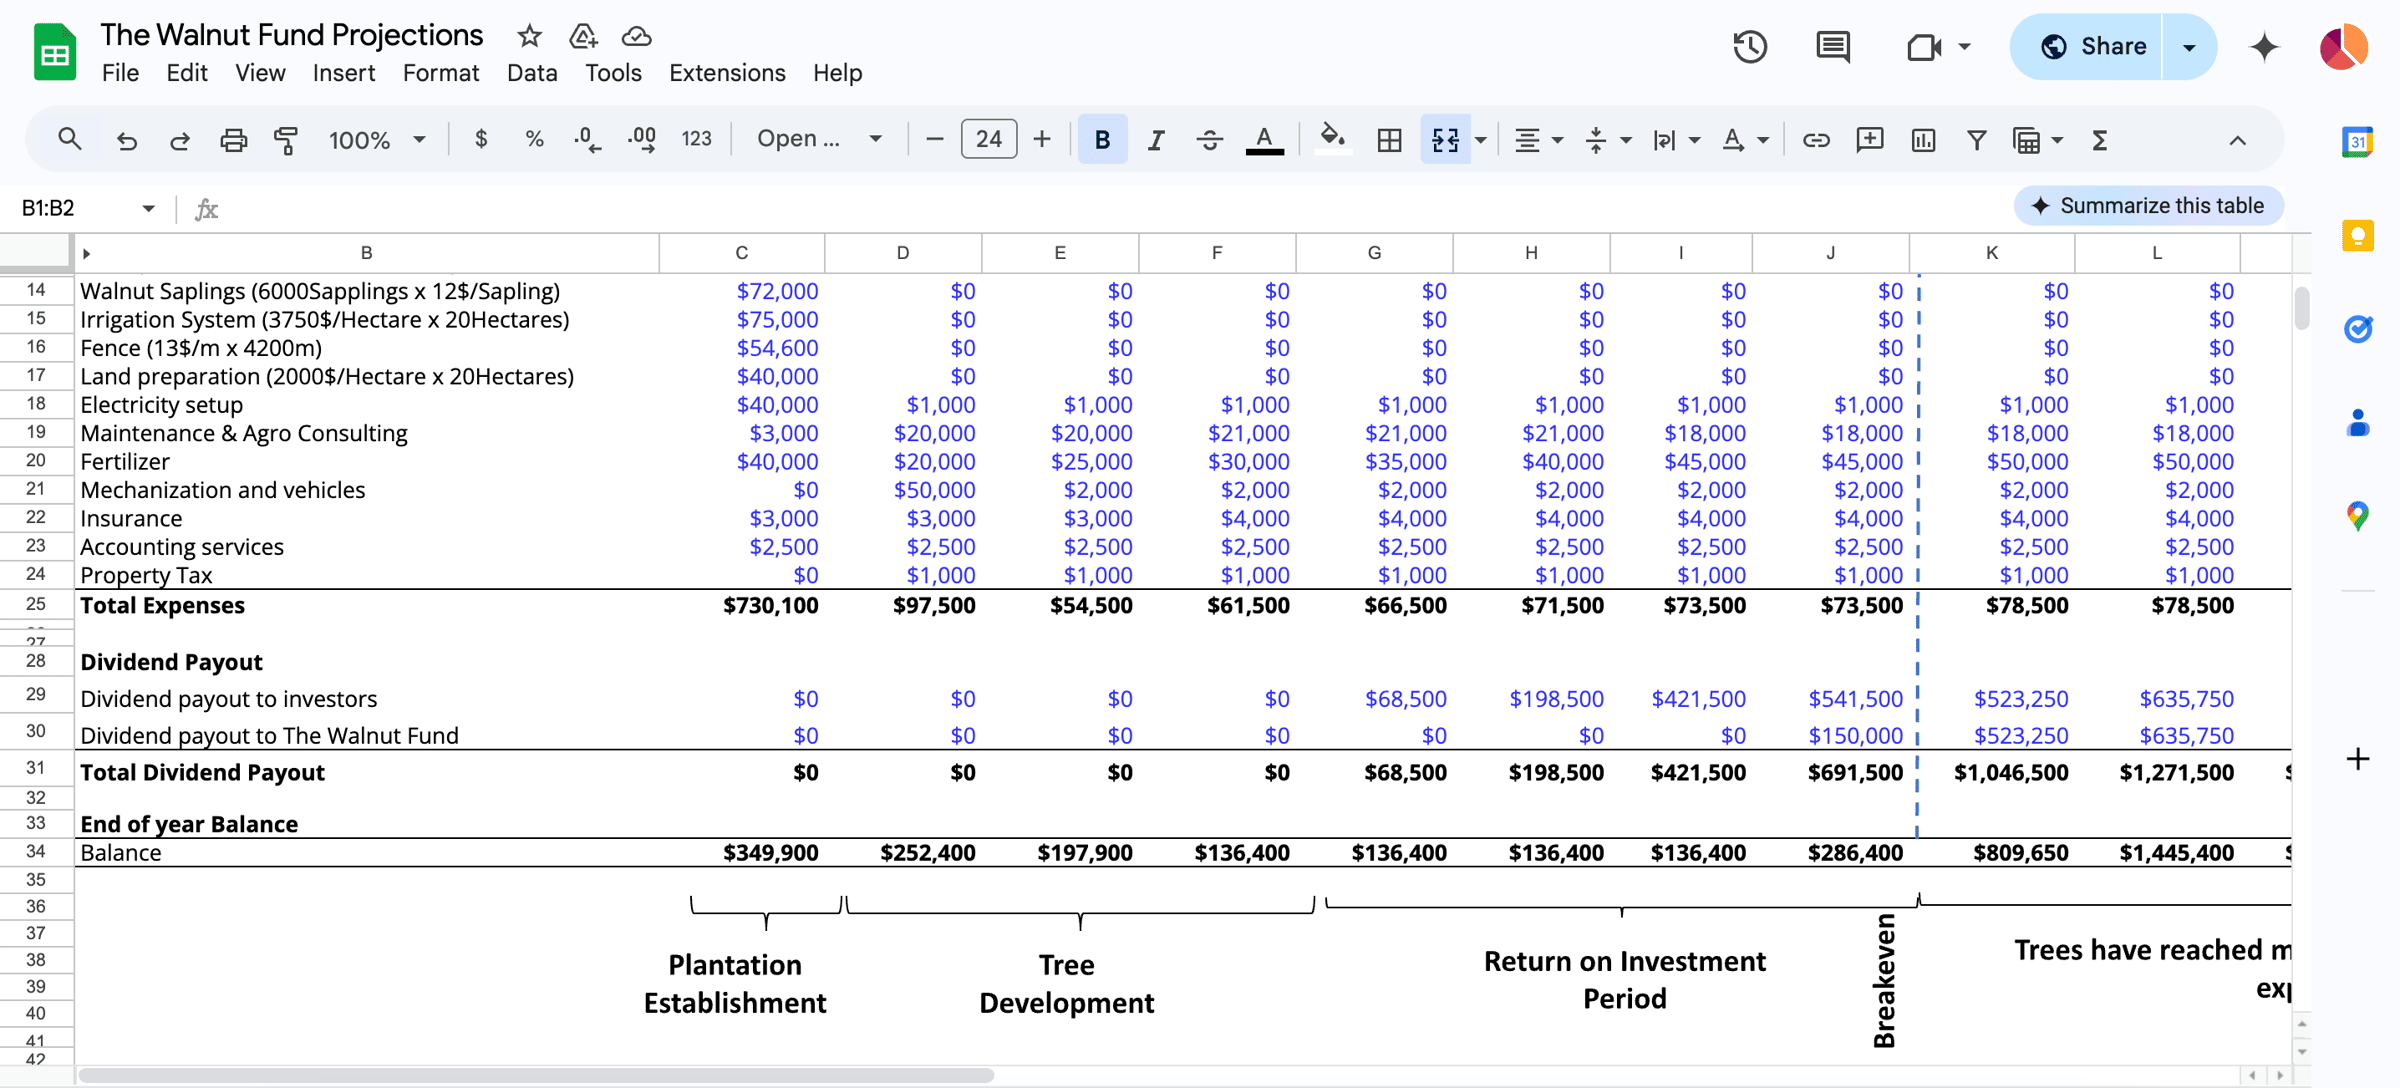Open the comments panel
Screen dimensions: 2400x1088
1833,46
